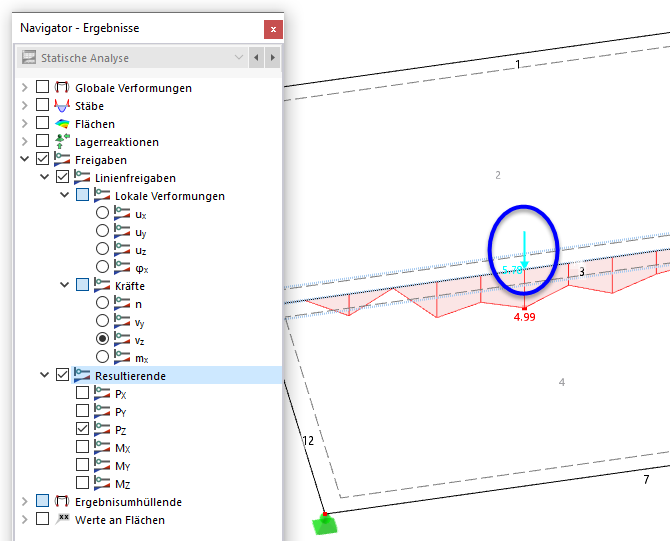Click the Resultierende icon
This screenshot has height=541, width=670.
[x=82, y=375]
